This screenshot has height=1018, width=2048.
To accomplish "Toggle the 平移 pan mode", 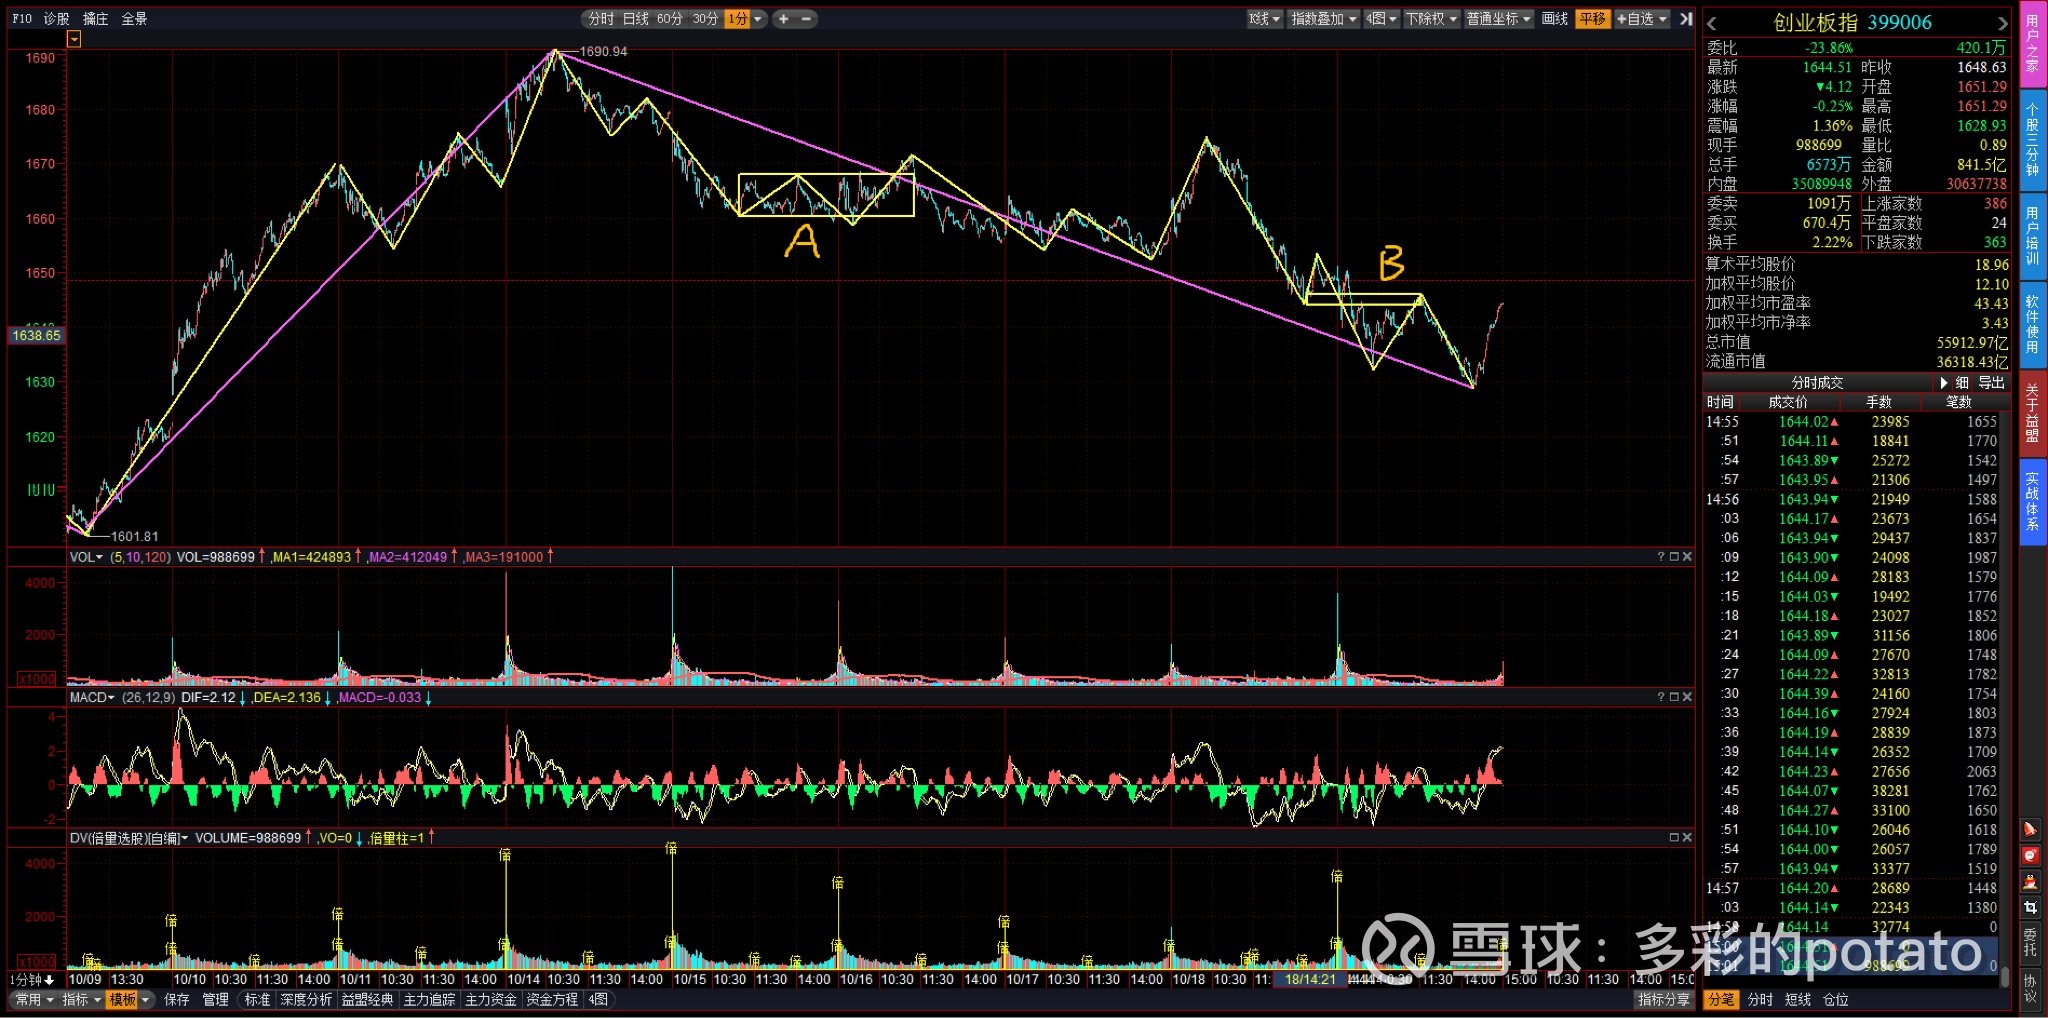I will point(1592,19).
